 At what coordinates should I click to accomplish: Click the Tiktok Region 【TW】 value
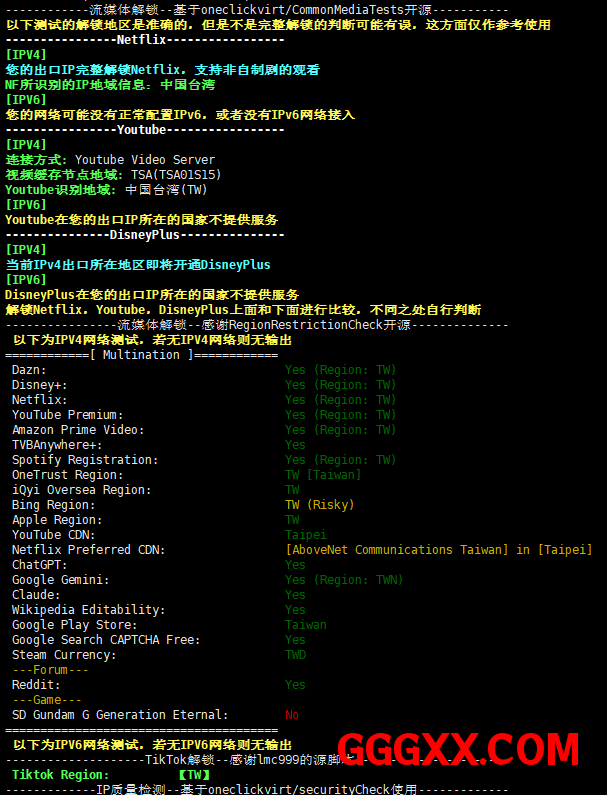pos(193,775)
